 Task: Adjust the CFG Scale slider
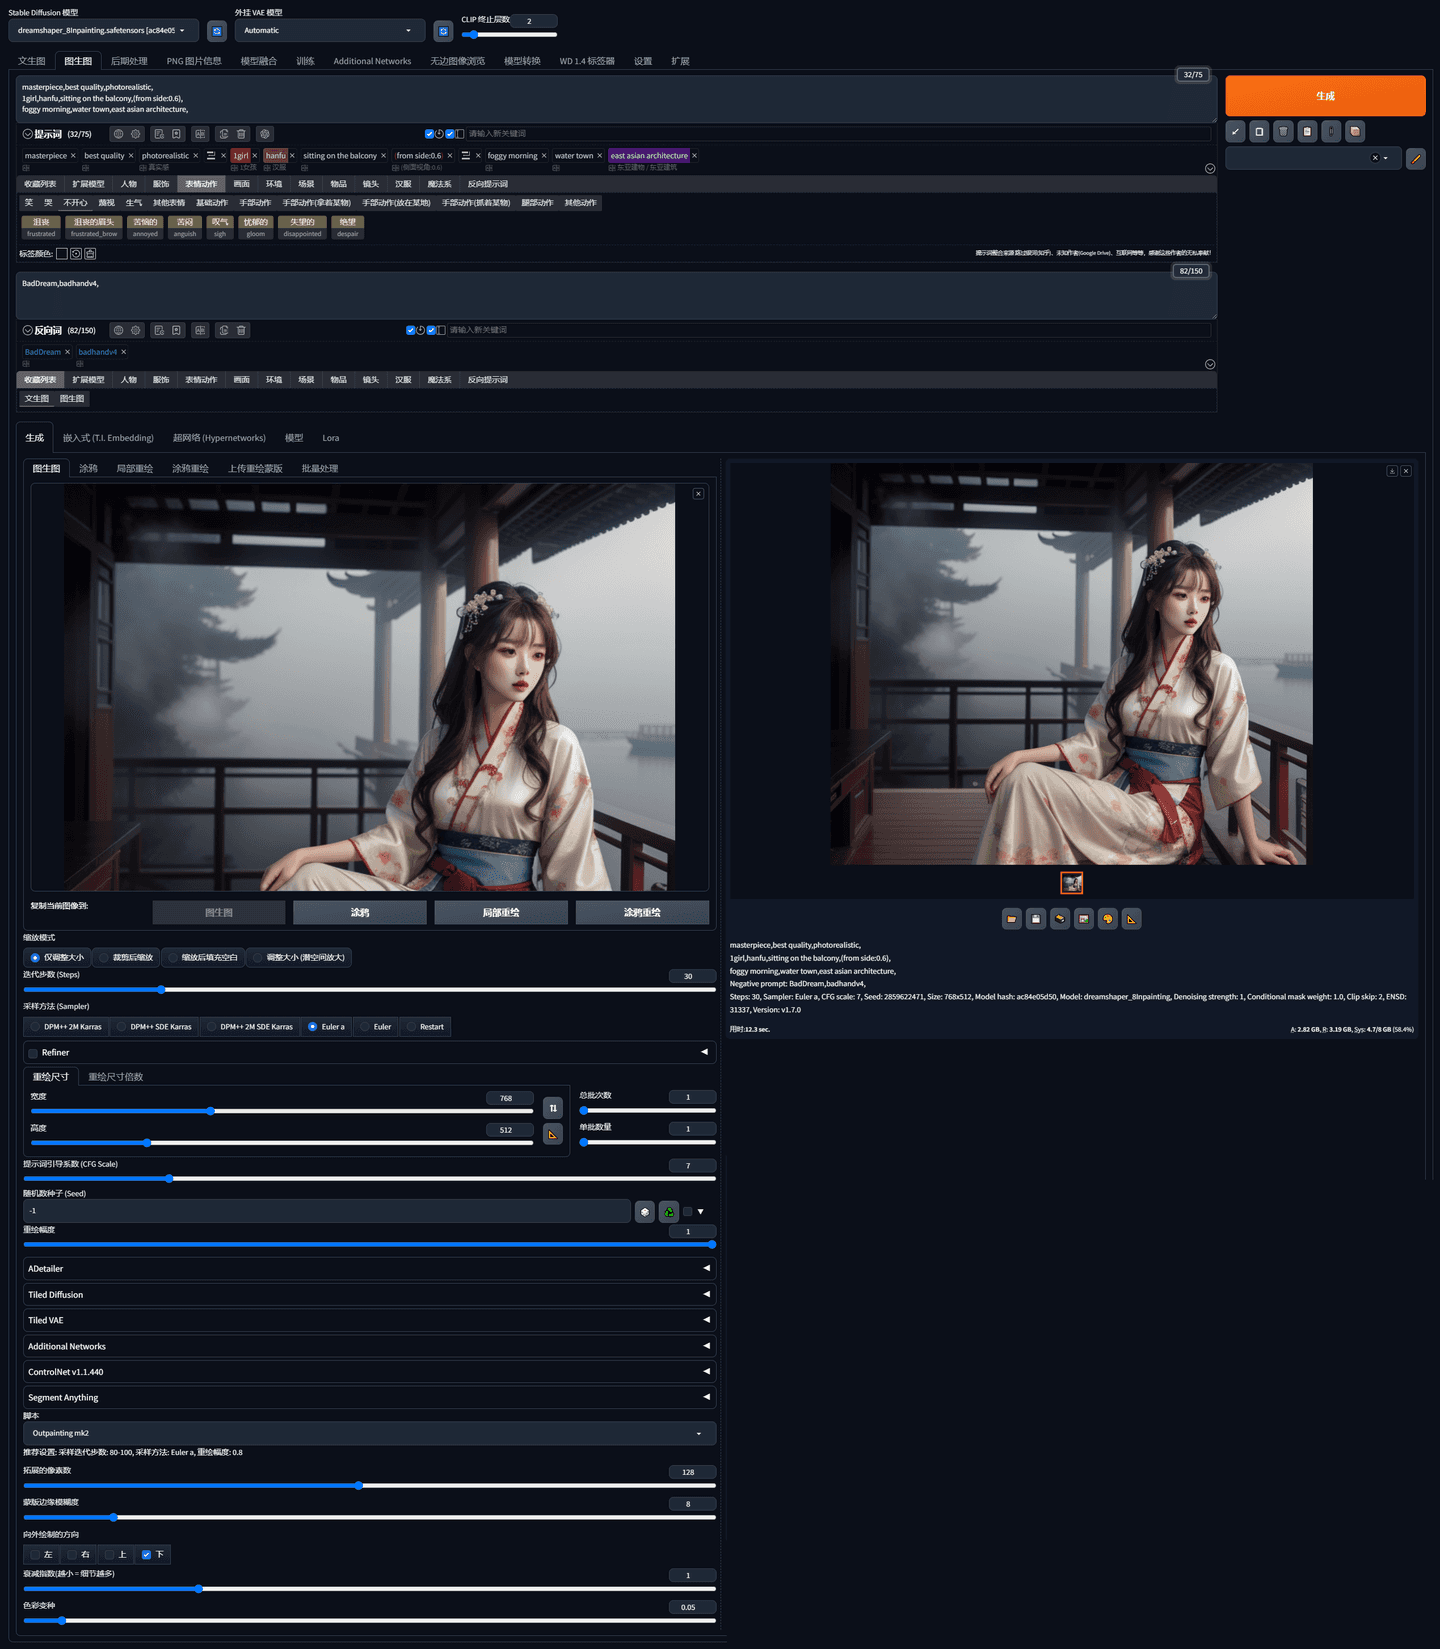169,1179
